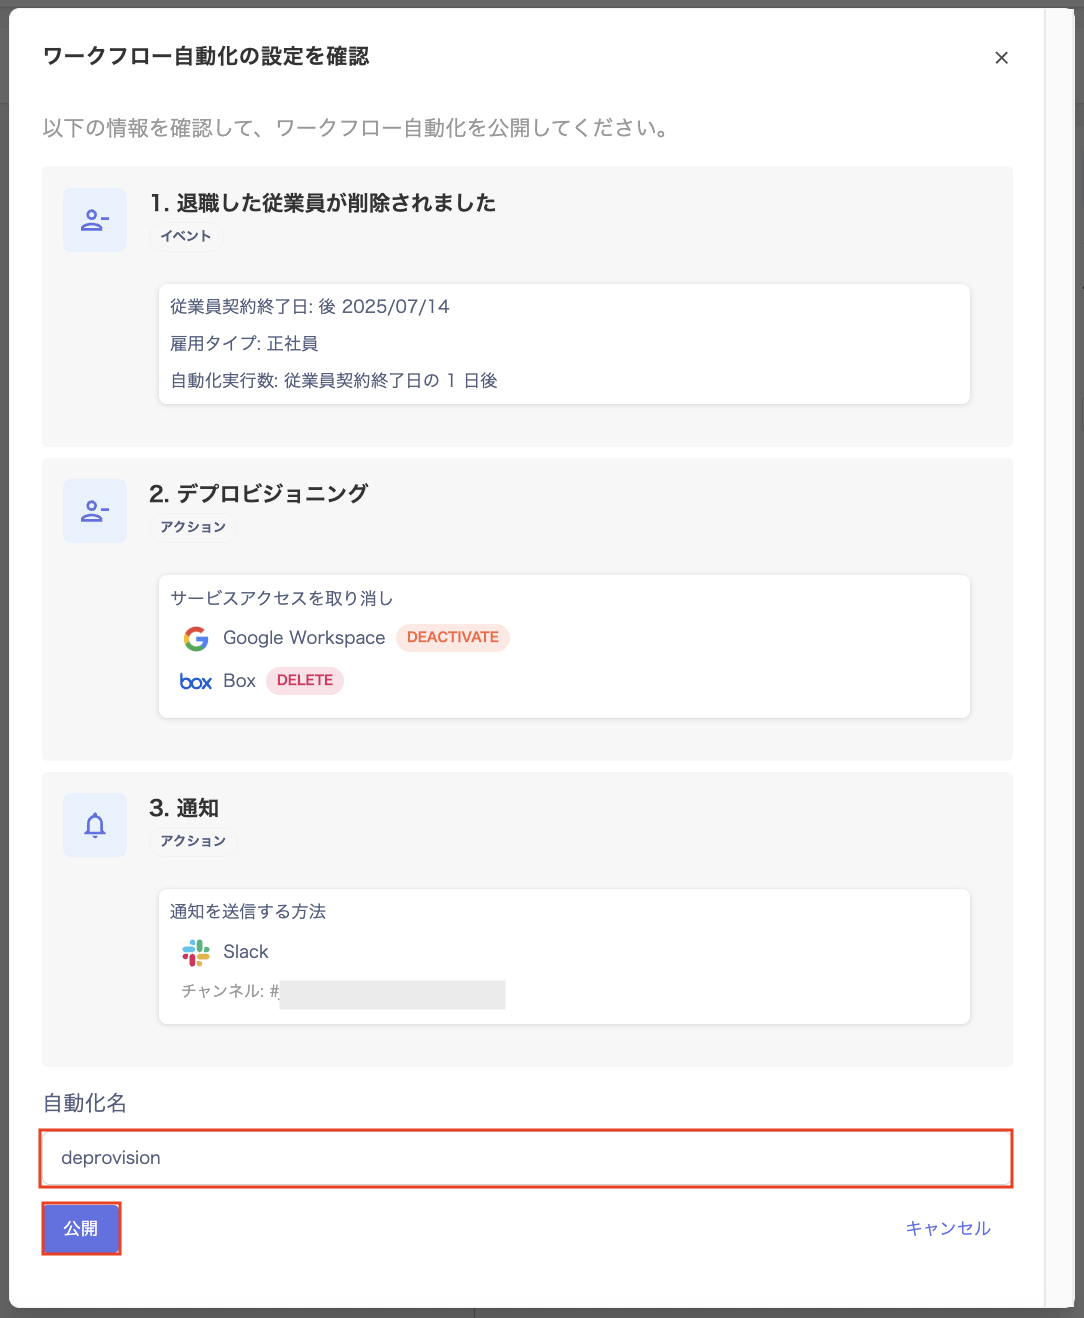
Task: Click the アクション tag under 通知
Action: [193, 841]
